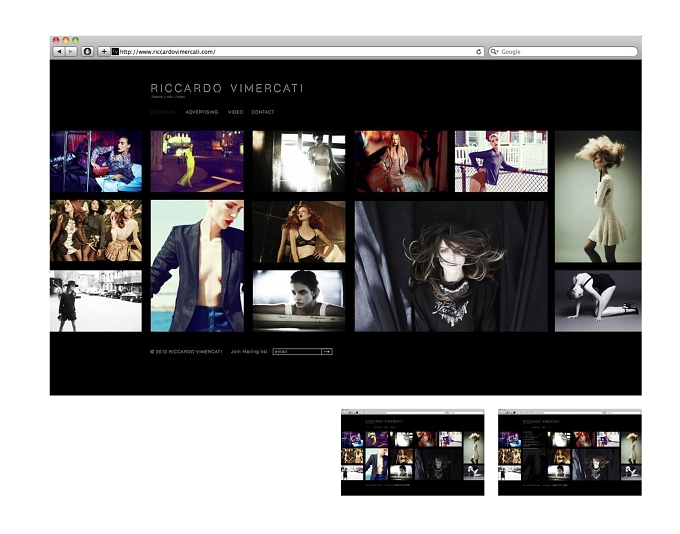680x534 pixels.
Task: Click the magnifier icon in Google search field
Action: point(494,52)
